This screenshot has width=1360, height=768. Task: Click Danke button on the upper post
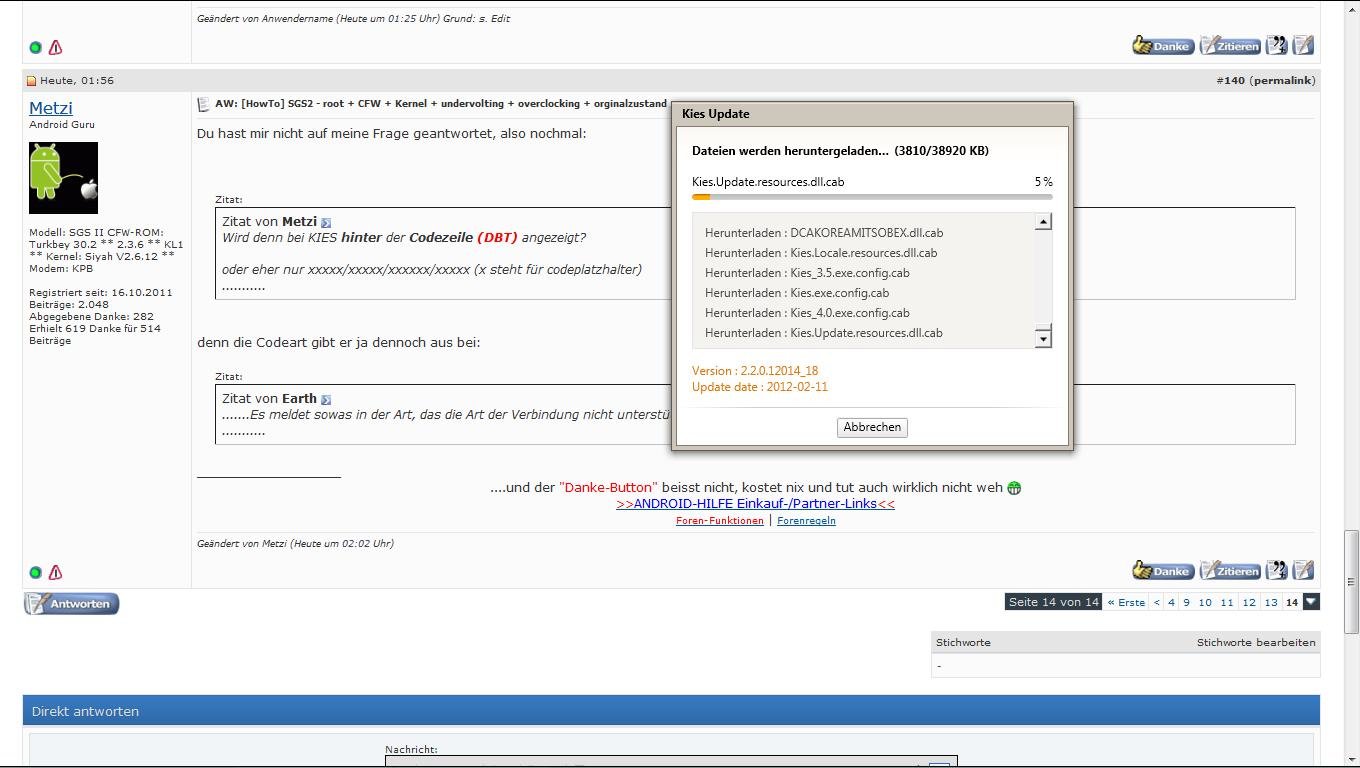coord(1163,45)
